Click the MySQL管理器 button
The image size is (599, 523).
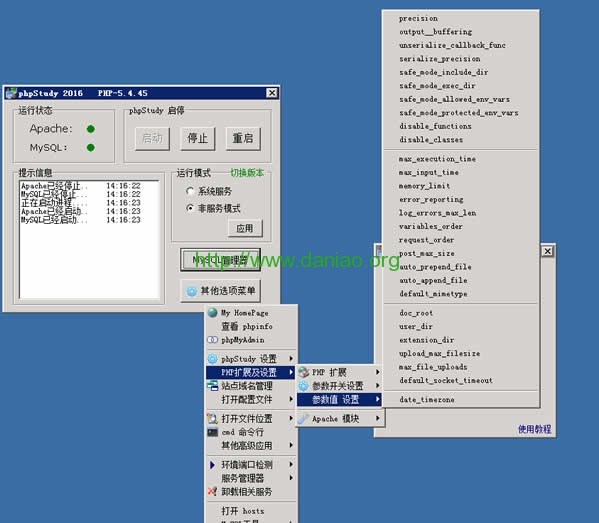(x=220, y=260)
